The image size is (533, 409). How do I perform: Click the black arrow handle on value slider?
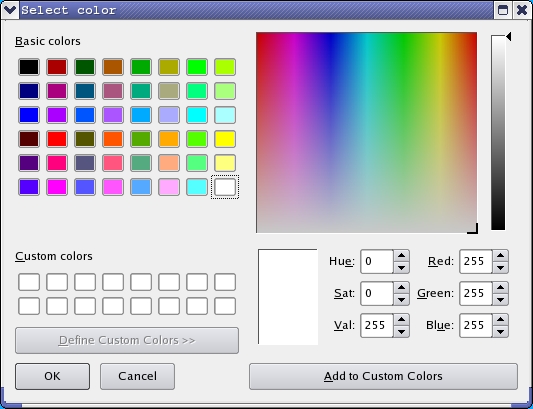(x=509, y=37)
